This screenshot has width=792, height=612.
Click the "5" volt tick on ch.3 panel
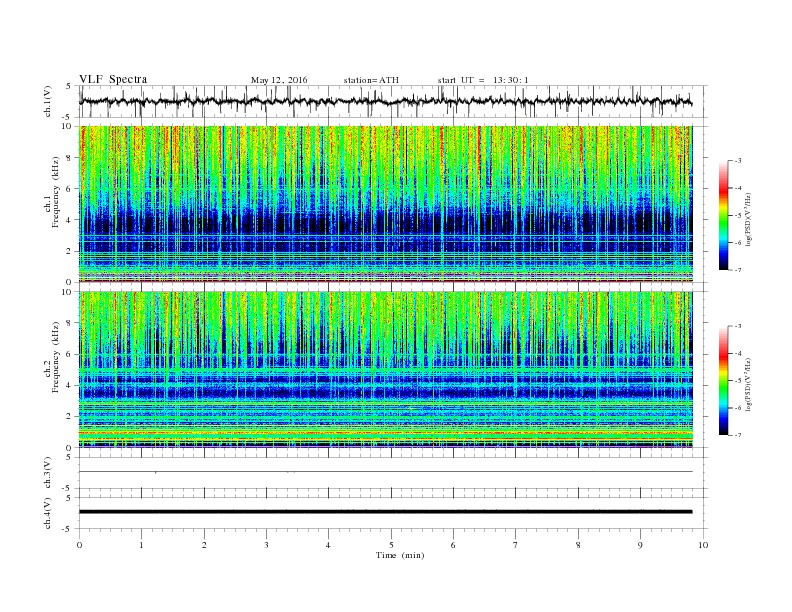pyautogui.click(x=69, y=457)
